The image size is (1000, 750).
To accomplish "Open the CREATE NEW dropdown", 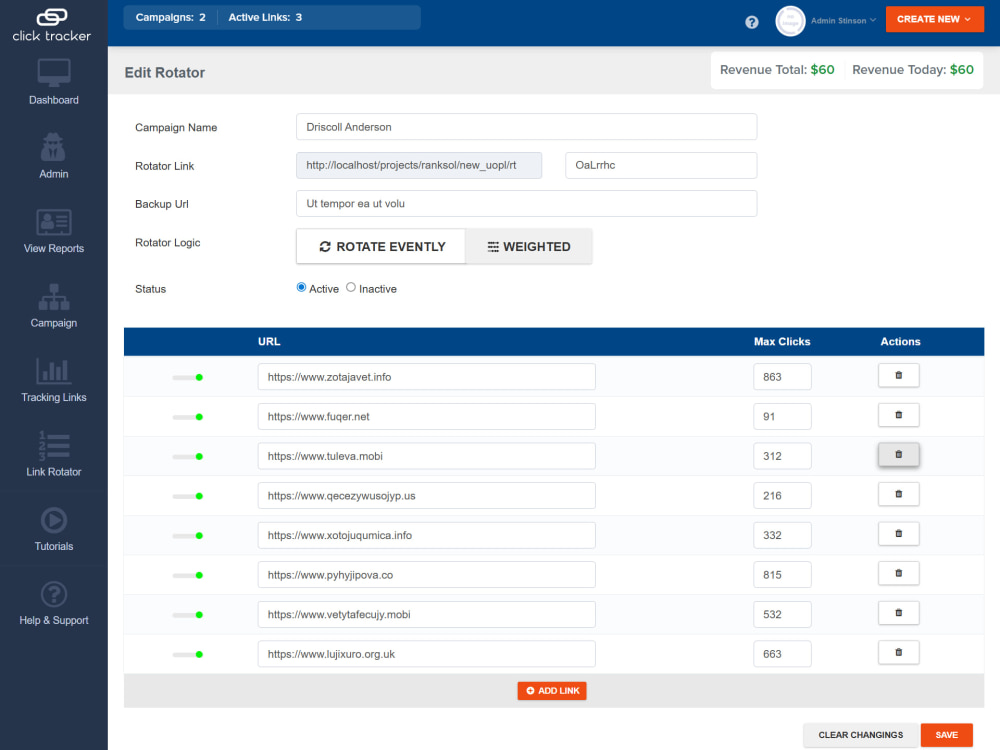I will pos(934,19).
